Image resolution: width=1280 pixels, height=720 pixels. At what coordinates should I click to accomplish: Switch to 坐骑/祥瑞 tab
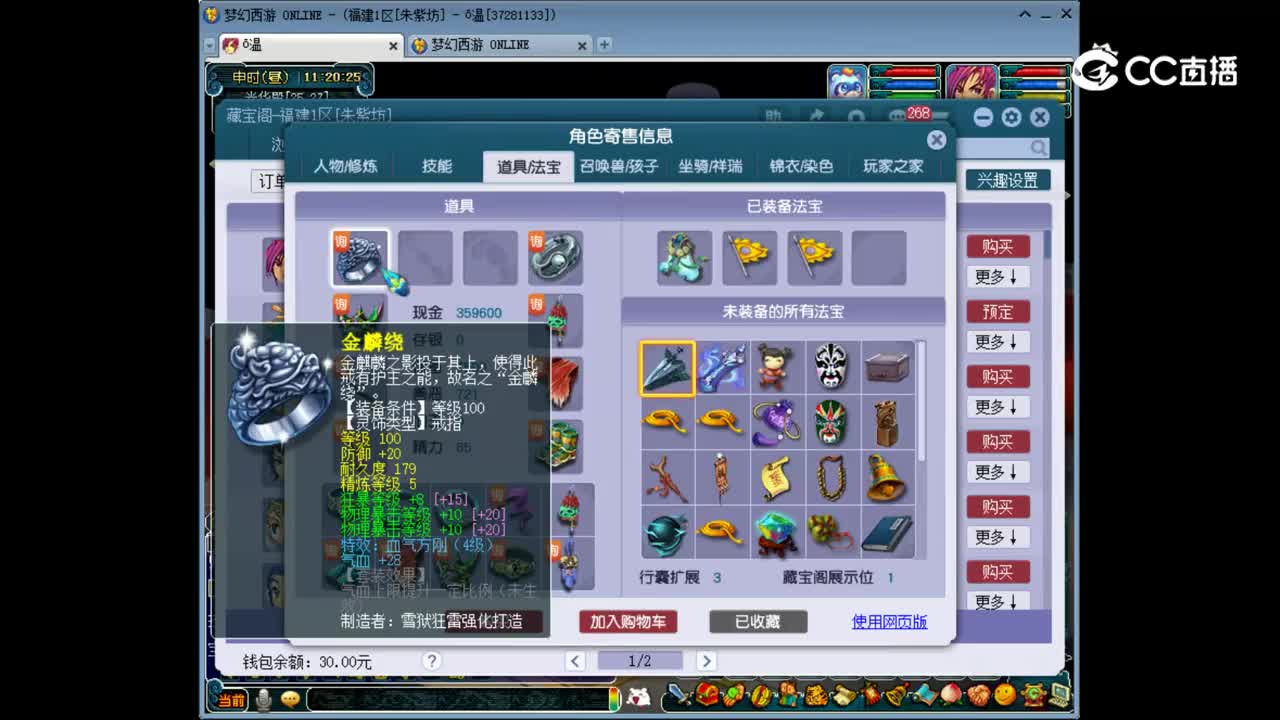click(710, 166)
